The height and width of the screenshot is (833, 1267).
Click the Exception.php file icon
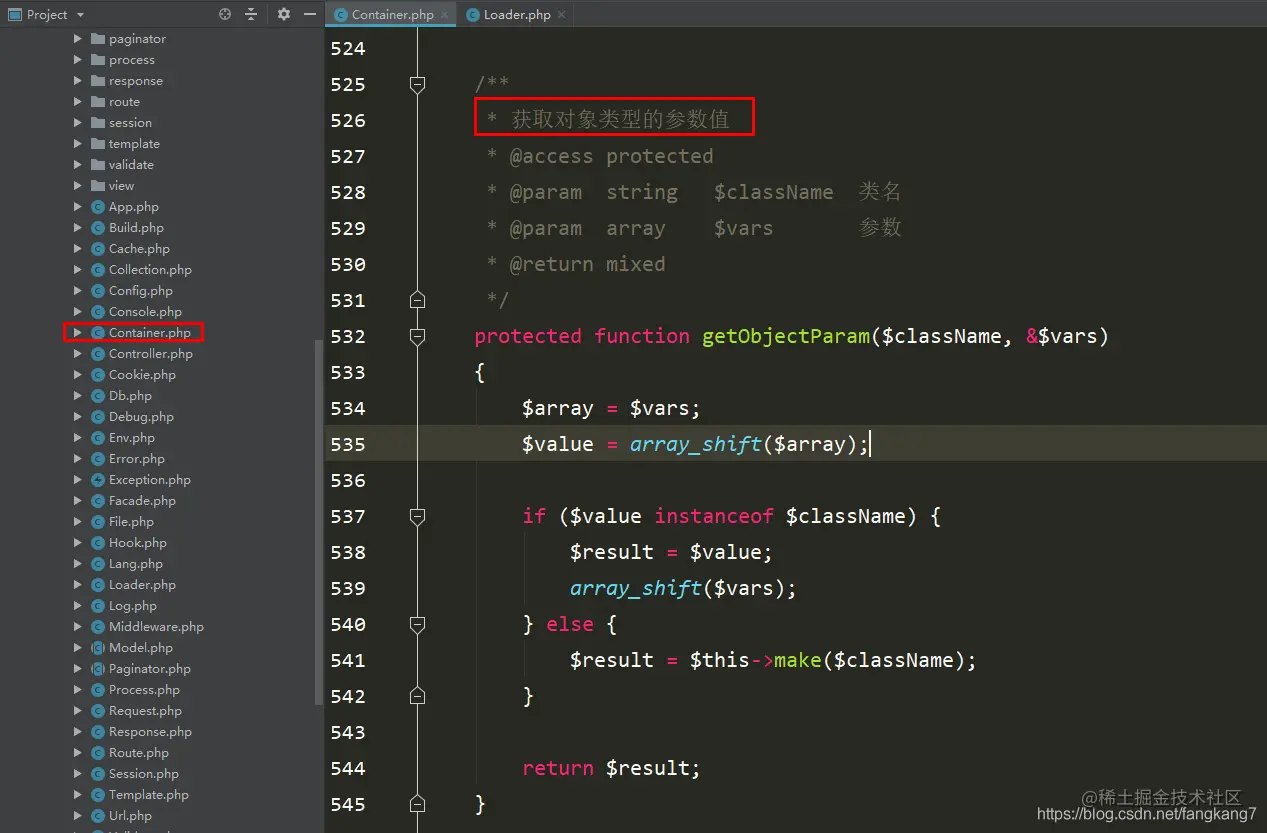[x=98, y=480]
